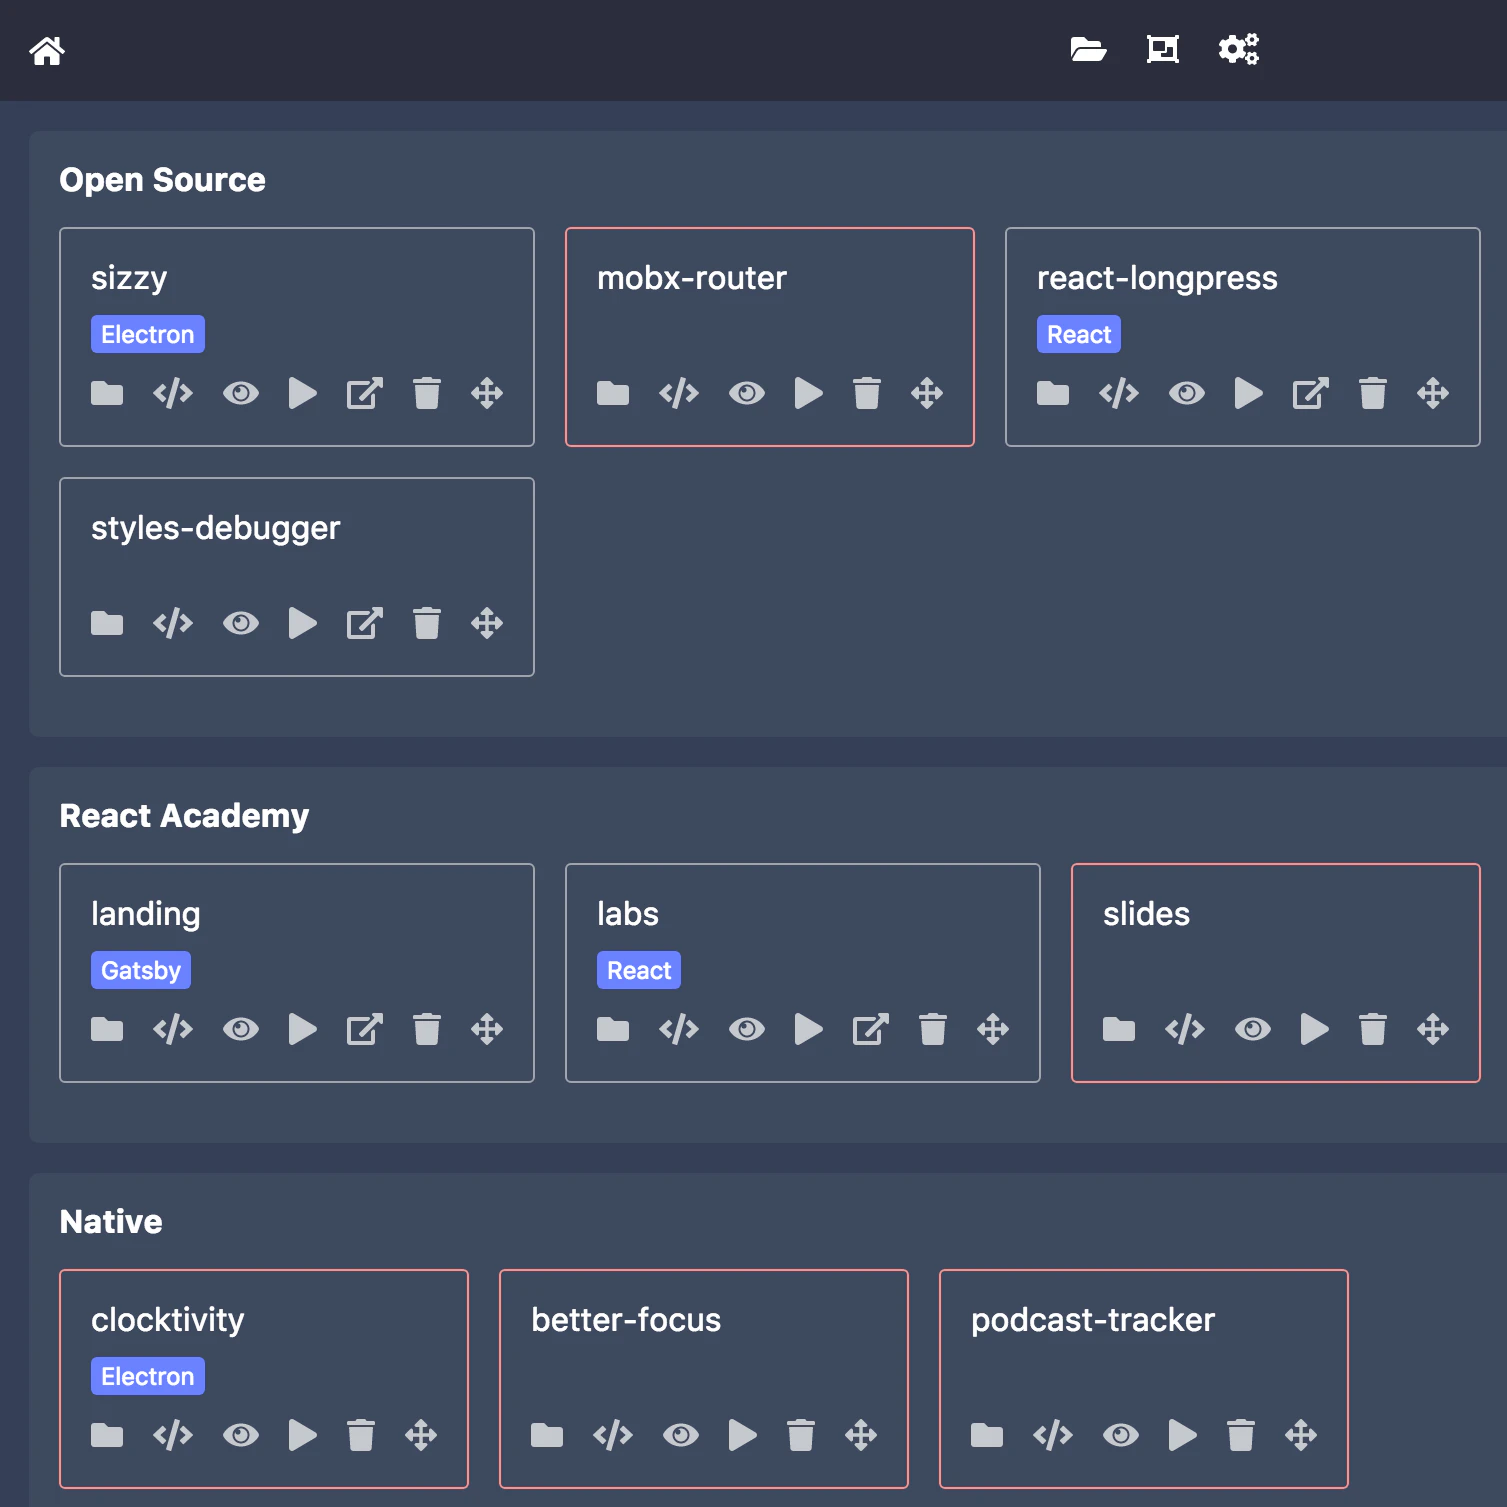Click the Gatsby tag on landing

[x=141, y=970]
